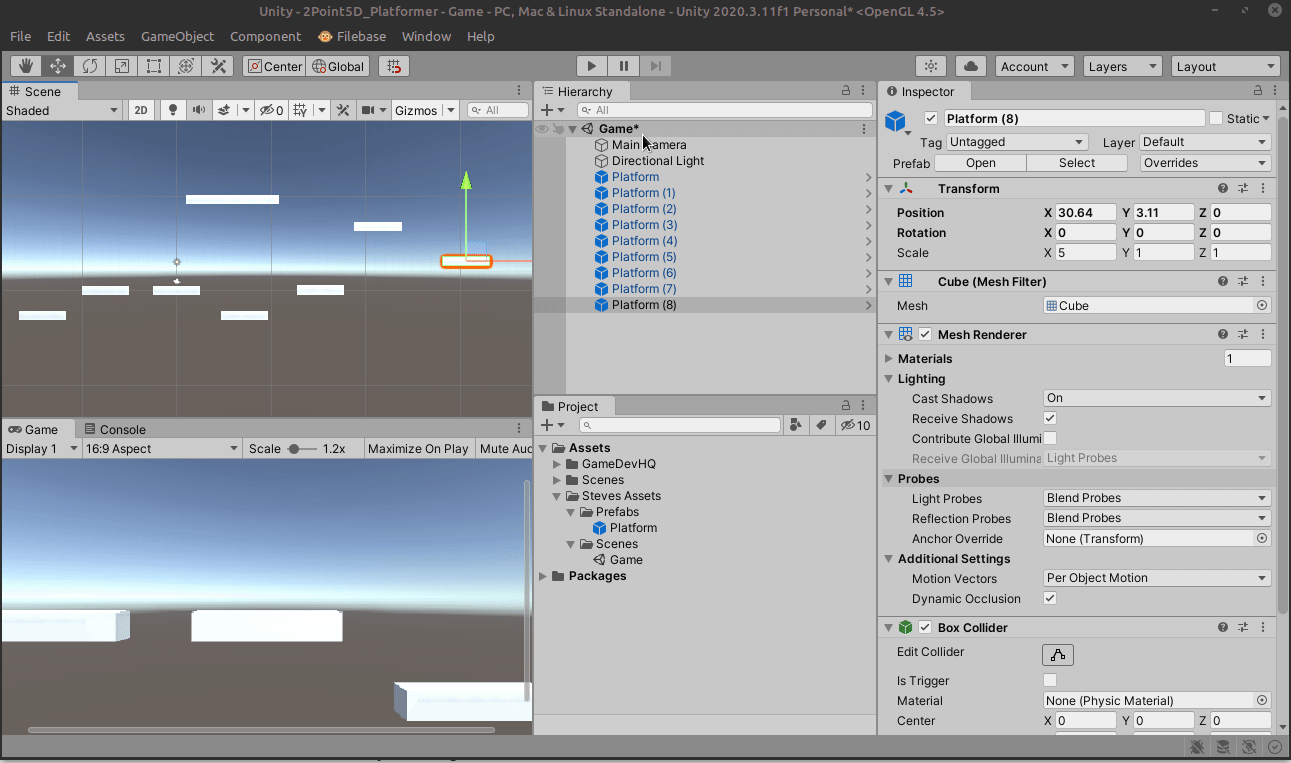Open Light Probes dropdown
This screenshot has height=763, width=1291.
pos(1157,498)
